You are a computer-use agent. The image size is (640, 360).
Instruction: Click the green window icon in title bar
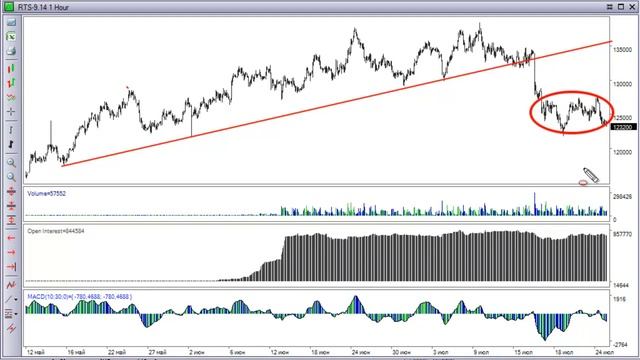click(x=9, y=7)
